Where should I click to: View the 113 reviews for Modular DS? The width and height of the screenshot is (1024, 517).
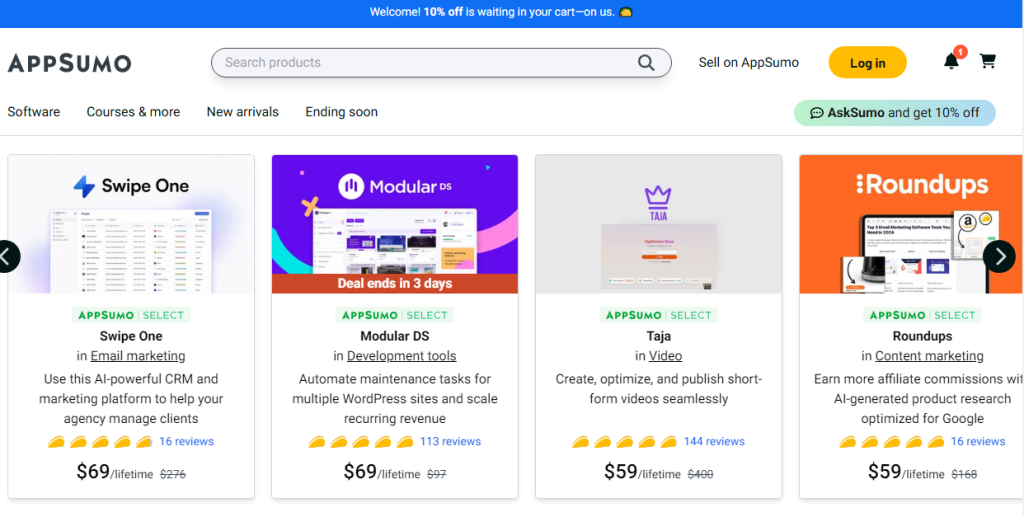450,441
